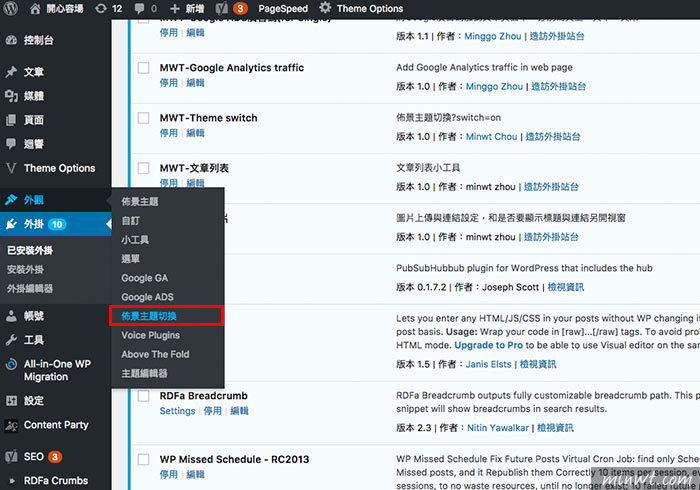
Task: Open PageSpeed in the admin bar
Action: click(x=283, y=8)
